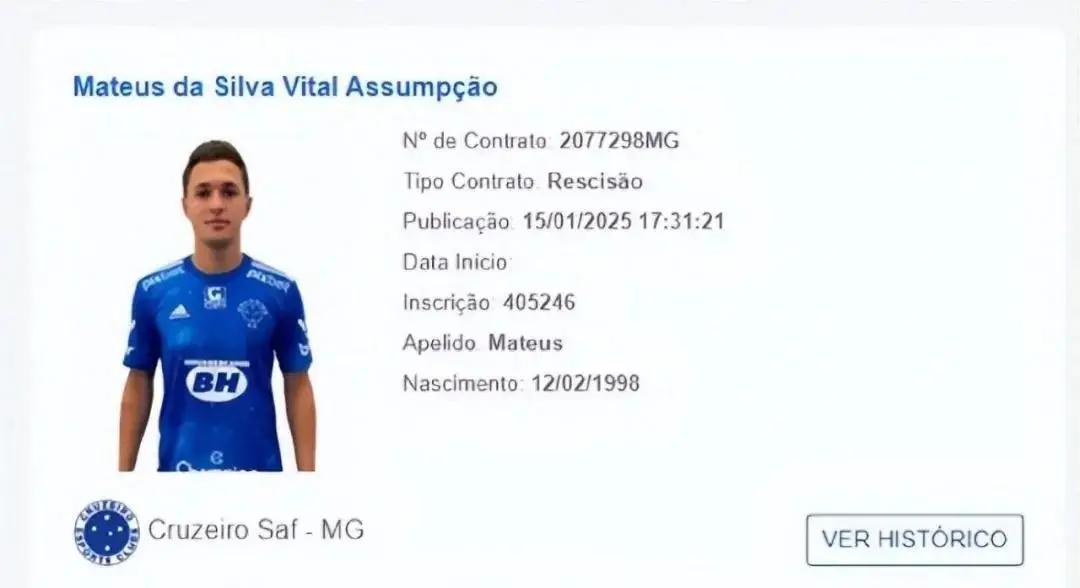
Task: Click the Tipo Contrato label
Action: (469, 181)
